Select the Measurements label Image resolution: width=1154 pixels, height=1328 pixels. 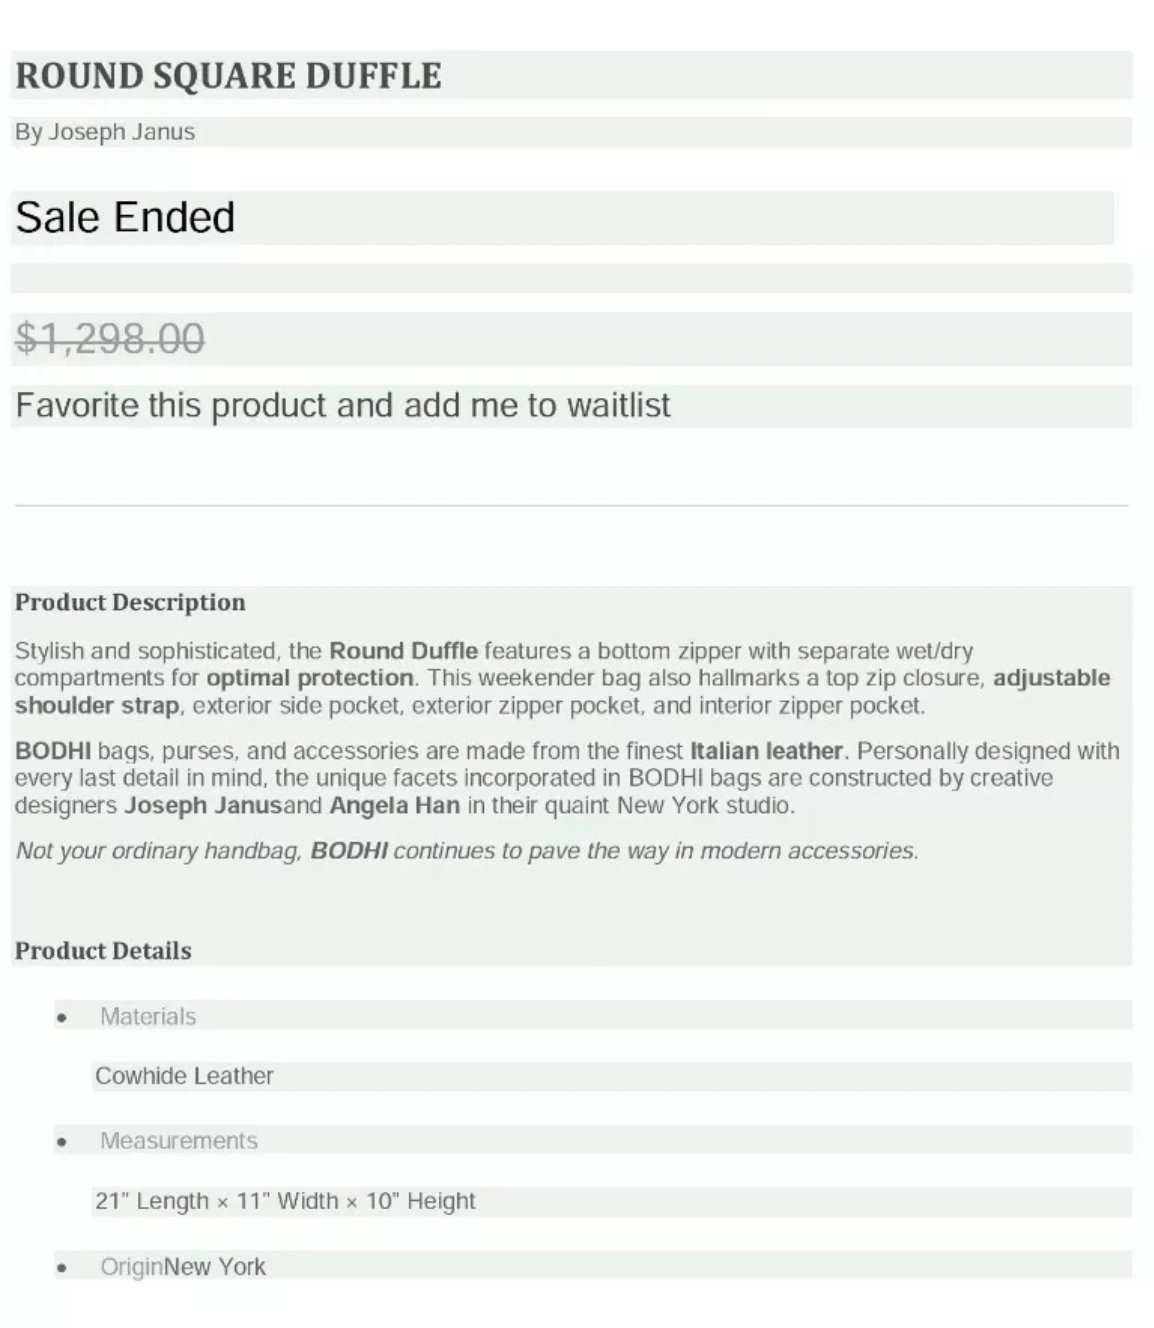(x=178, y=1141)
